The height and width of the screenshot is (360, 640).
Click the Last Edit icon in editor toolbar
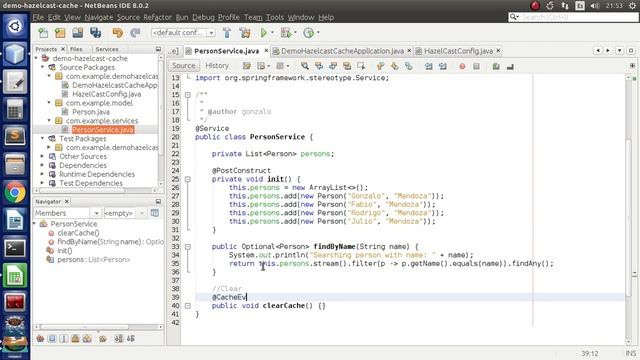(x=247, y=66)
